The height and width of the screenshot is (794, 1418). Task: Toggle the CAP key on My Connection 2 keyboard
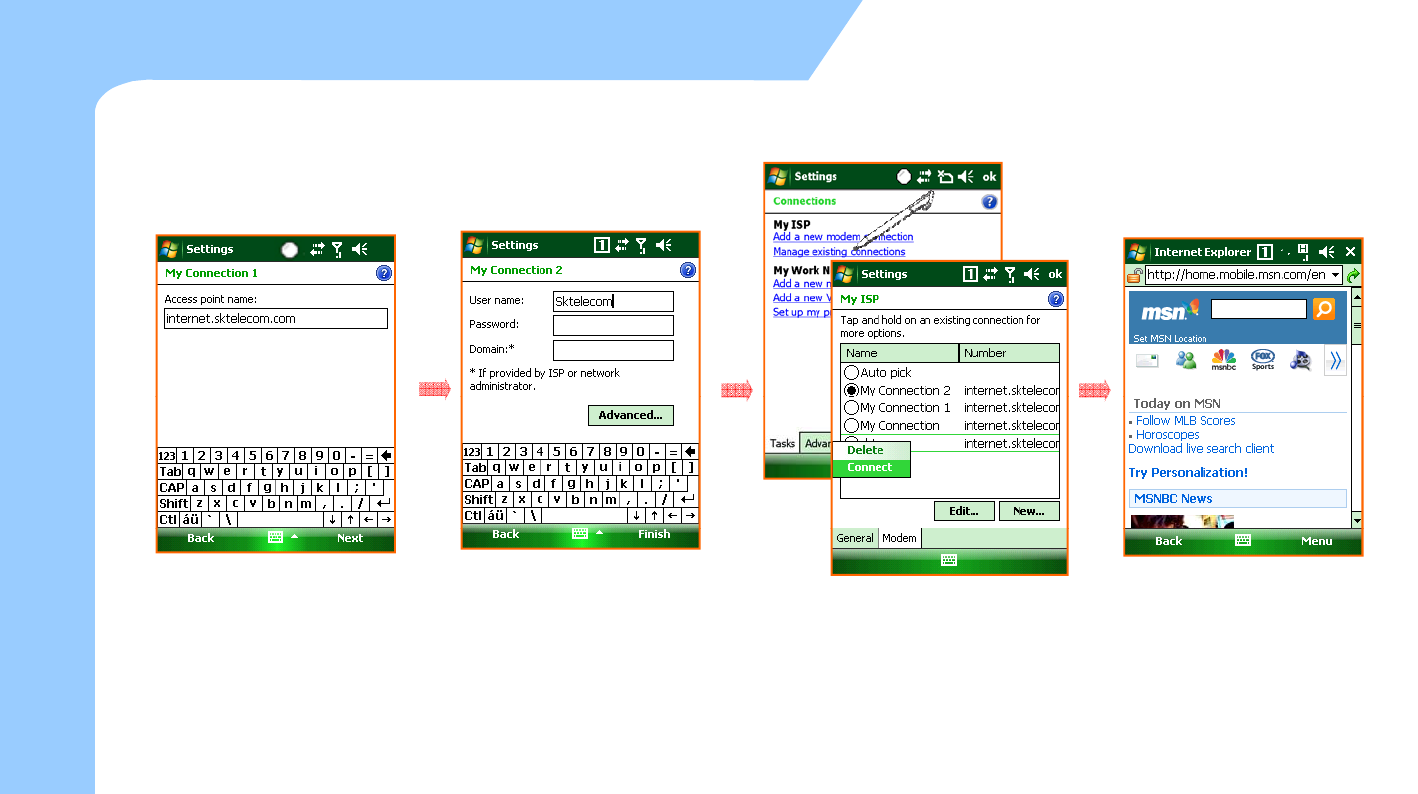point(477,484)
